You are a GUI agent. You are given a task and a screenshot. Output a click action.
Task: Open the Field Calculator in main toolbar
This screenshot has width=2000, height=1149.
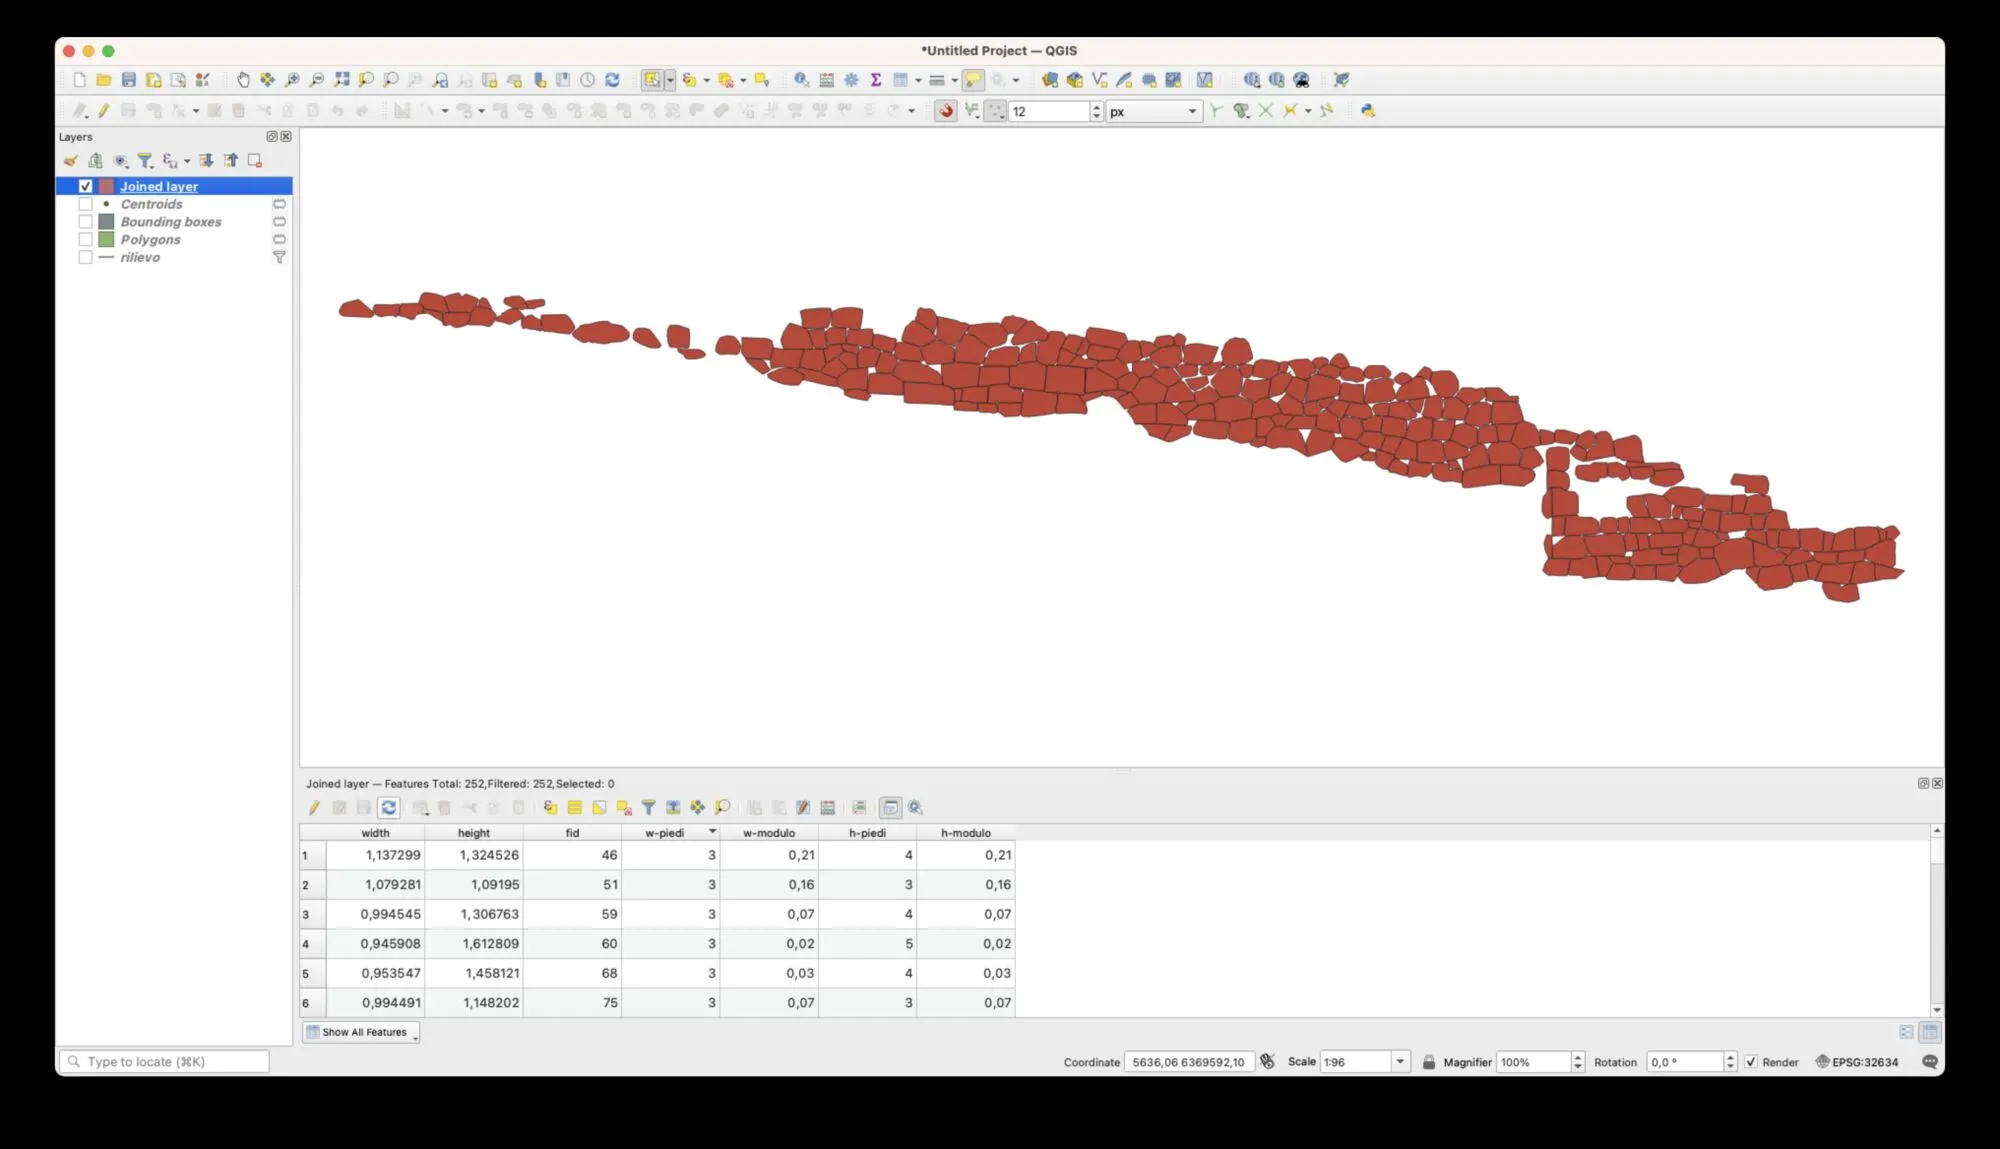point(827,80)
